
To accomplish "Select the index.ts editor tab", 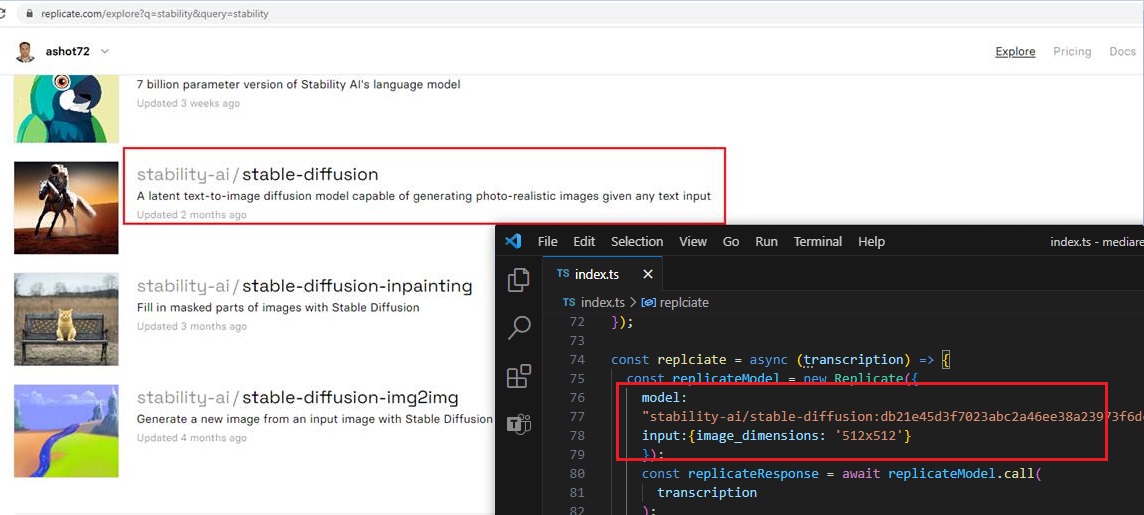I will click(603, 274).
